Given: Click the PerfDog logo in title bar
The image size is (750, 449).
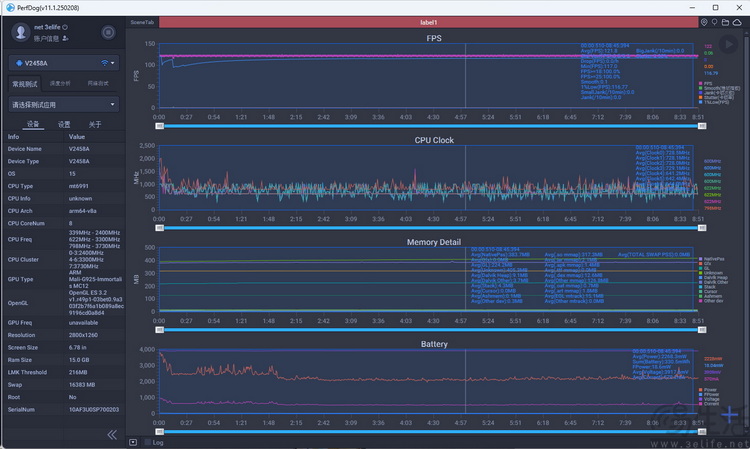Looking at the screenshot, I should 10,7.
